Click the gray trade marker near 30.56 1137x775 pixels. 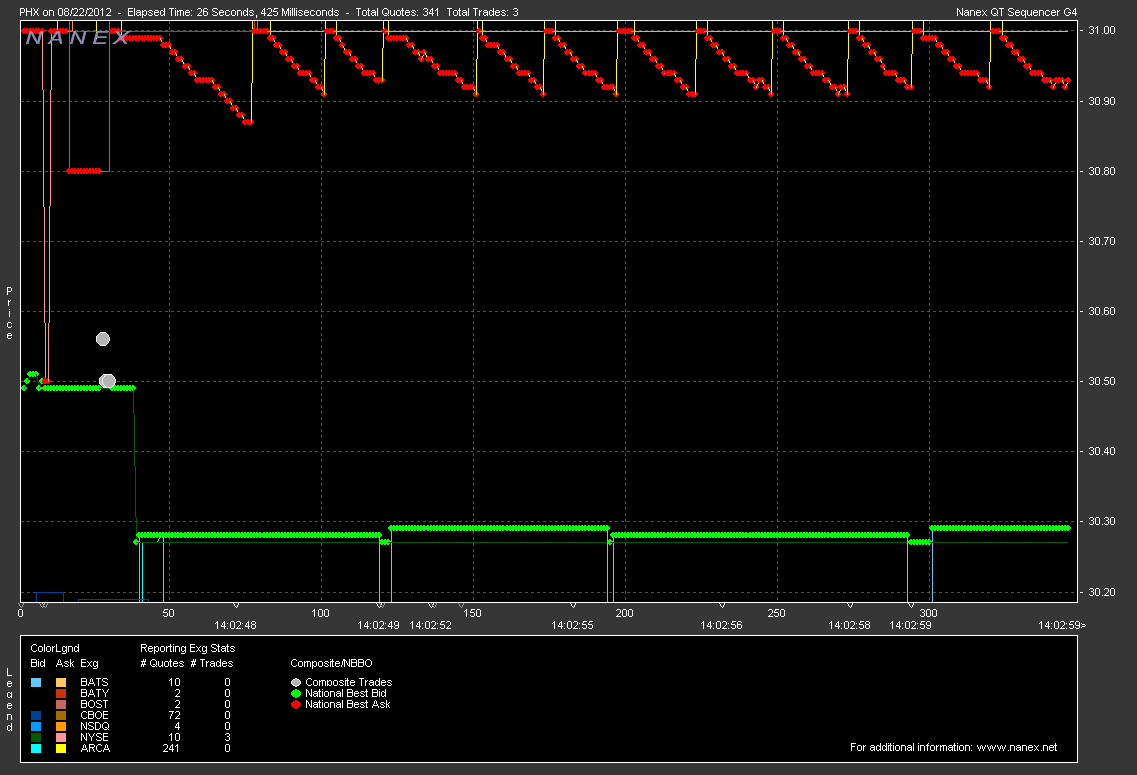(x=103, y=339)
